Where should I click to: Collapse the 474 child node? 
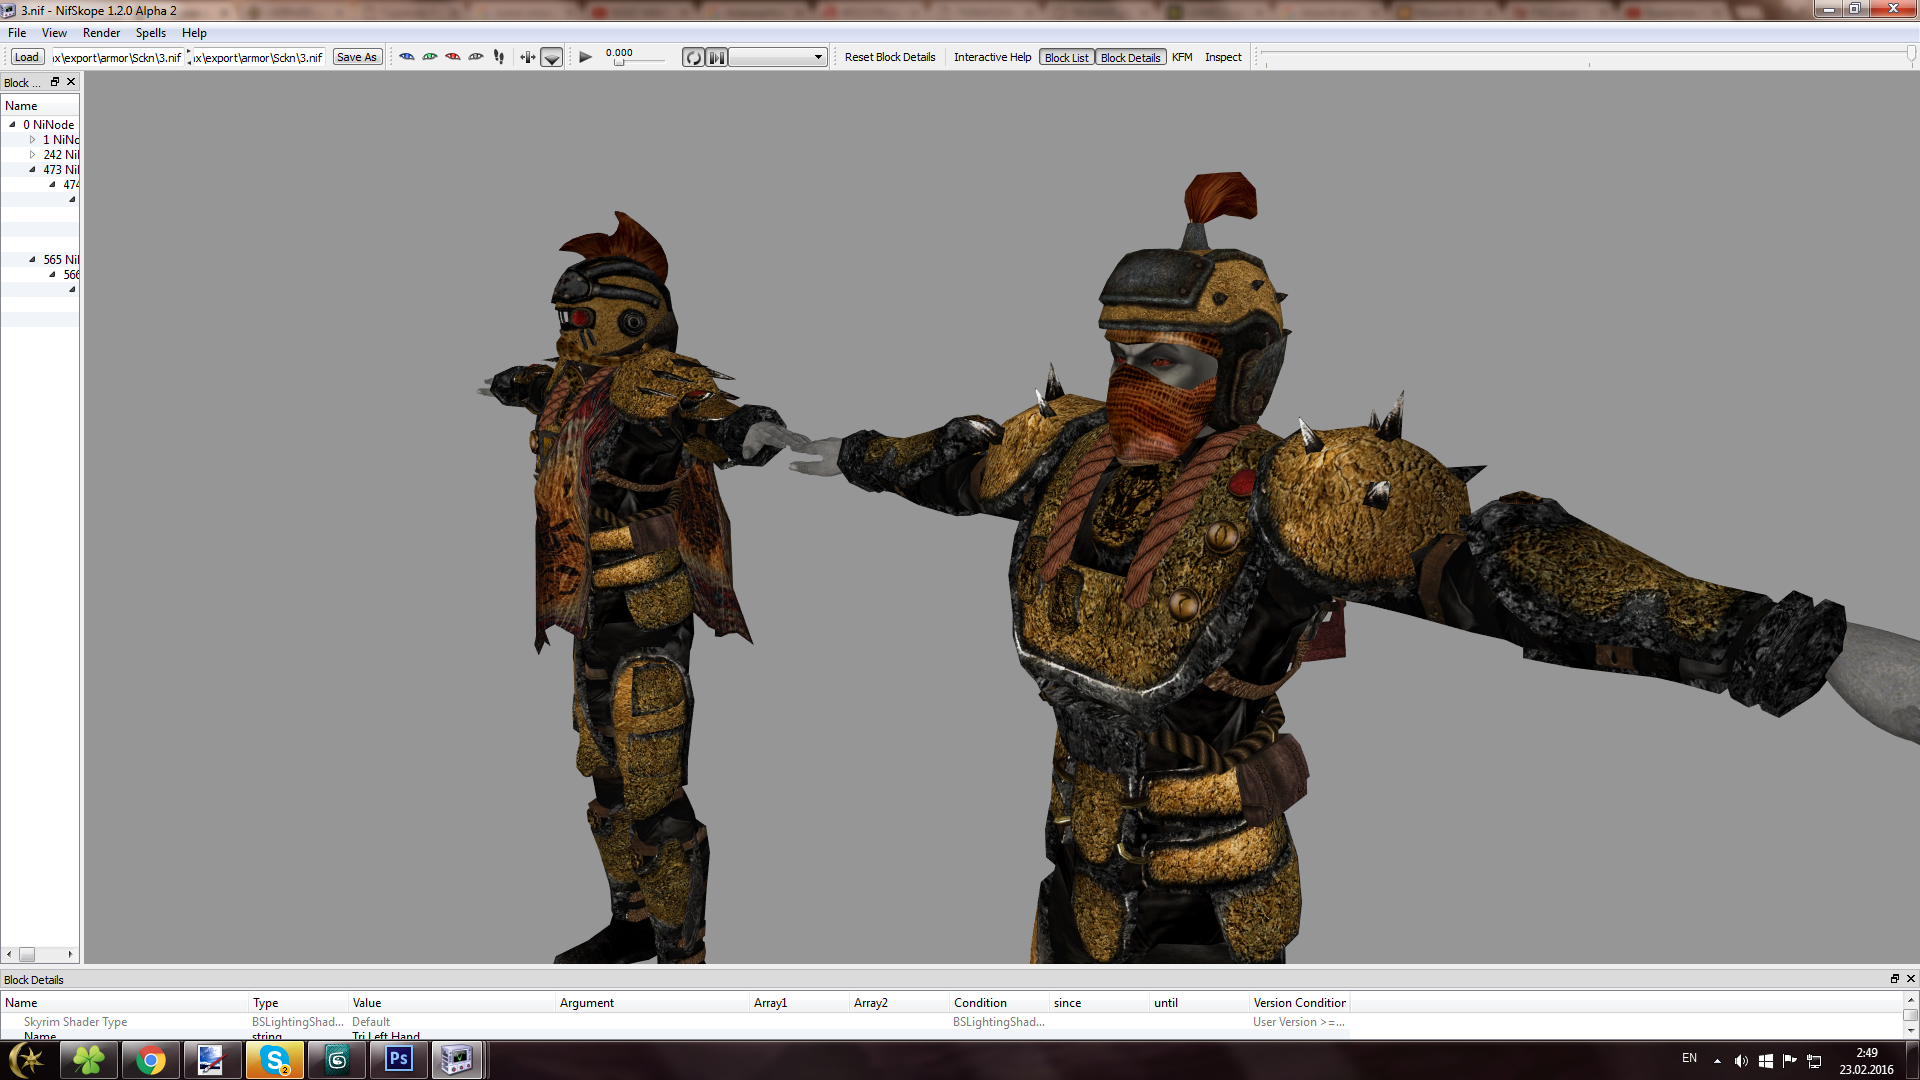(x=52, y=185)
